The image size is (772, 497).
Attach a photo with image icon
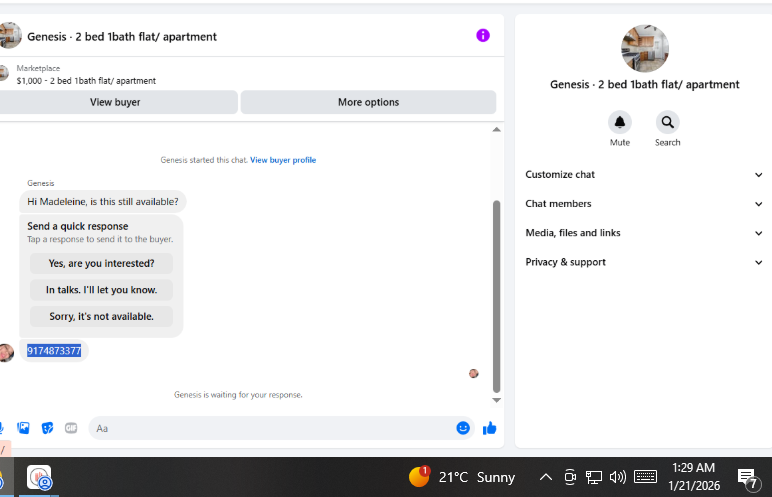pos(23,428)
